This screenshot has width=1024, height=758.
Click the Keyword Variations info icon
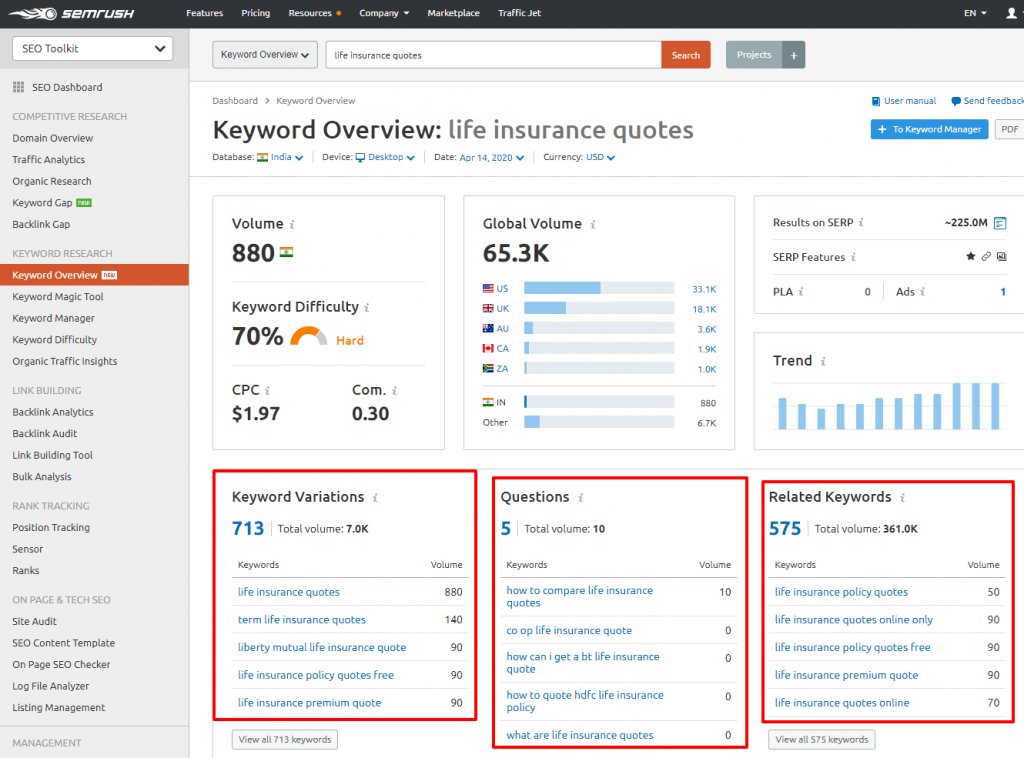(375, 497)
